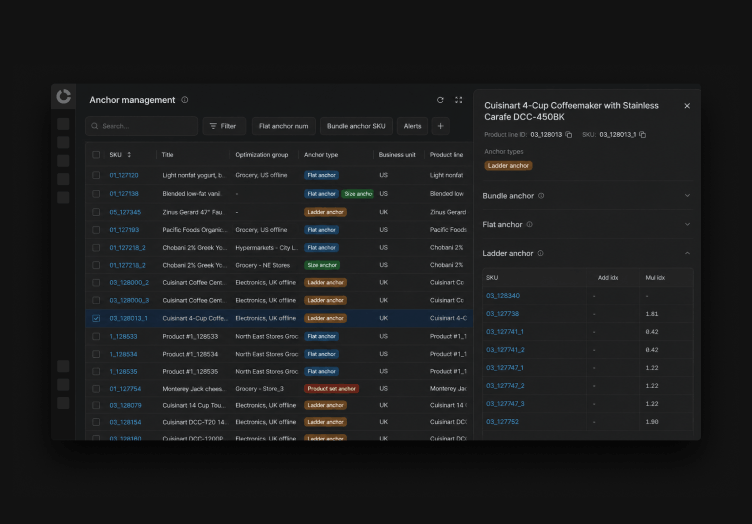Image resolution: width=752 pixels, height=524 pixels.
Task: Click the Optimization group column header
Action: (261, 155)
